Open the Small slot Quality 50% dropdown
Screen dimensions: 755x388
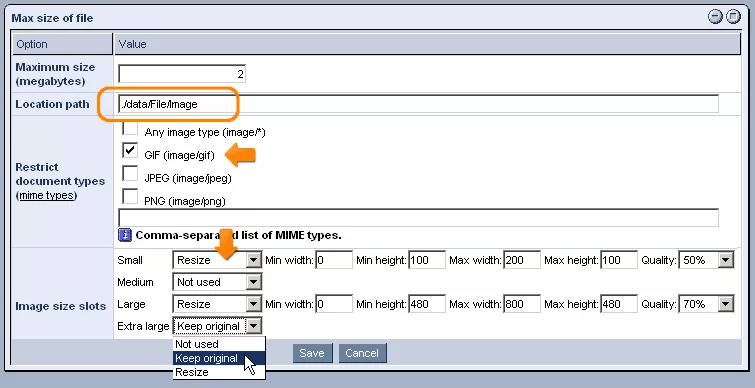coord(706,260)
